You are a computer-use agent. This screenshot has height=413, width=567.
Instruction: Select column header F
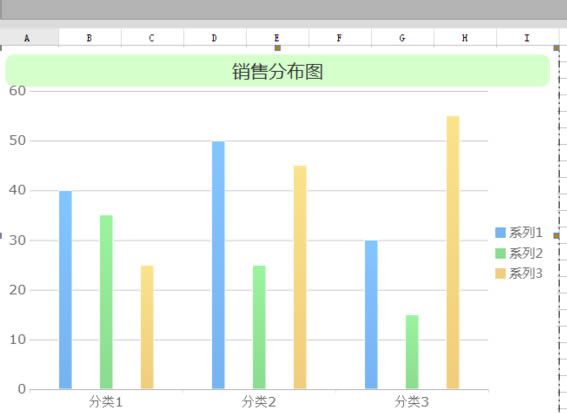point(340,38)
